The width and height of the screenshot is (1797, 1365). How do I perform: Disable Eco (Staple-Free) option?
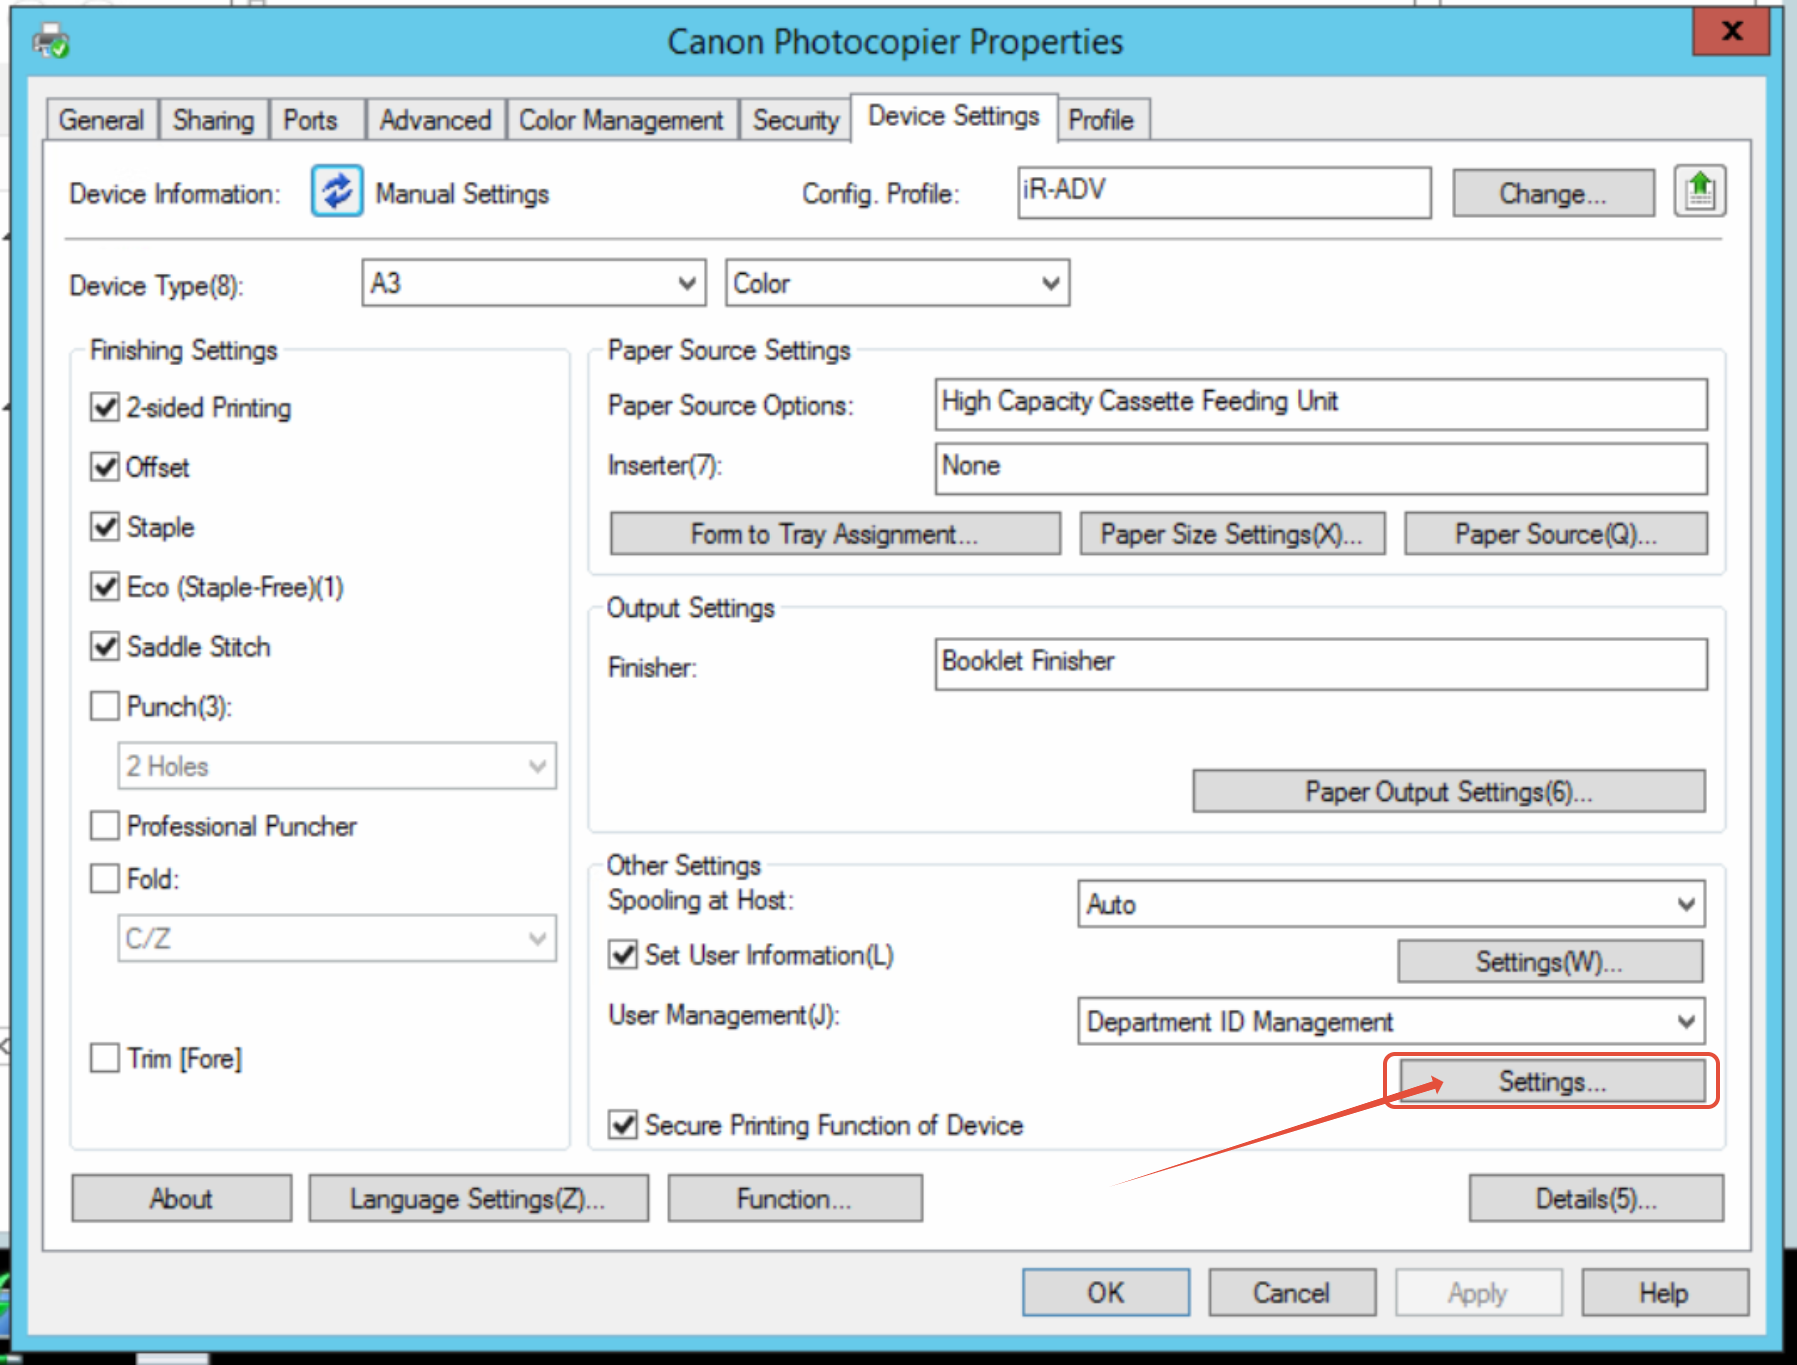105,587
